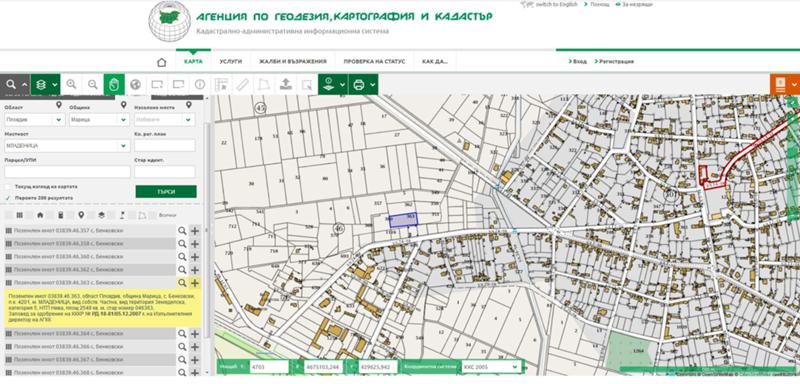Image resolution: width=800 pixels, height=384 pixels.
Task: Select the info identify tool
Action: [x=199, y=85]
